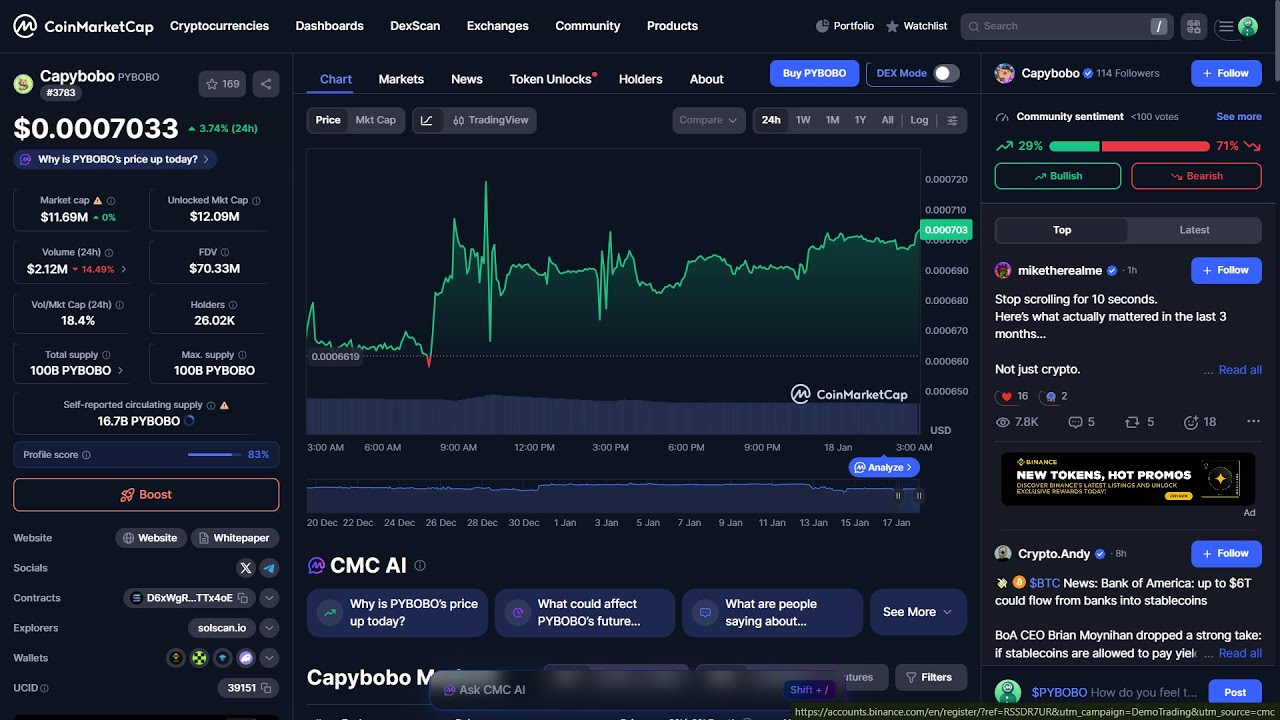This screenshot has height=720, width=1280.
Task: Open the Portfolio pie icon link
Action: pos(845,26)
